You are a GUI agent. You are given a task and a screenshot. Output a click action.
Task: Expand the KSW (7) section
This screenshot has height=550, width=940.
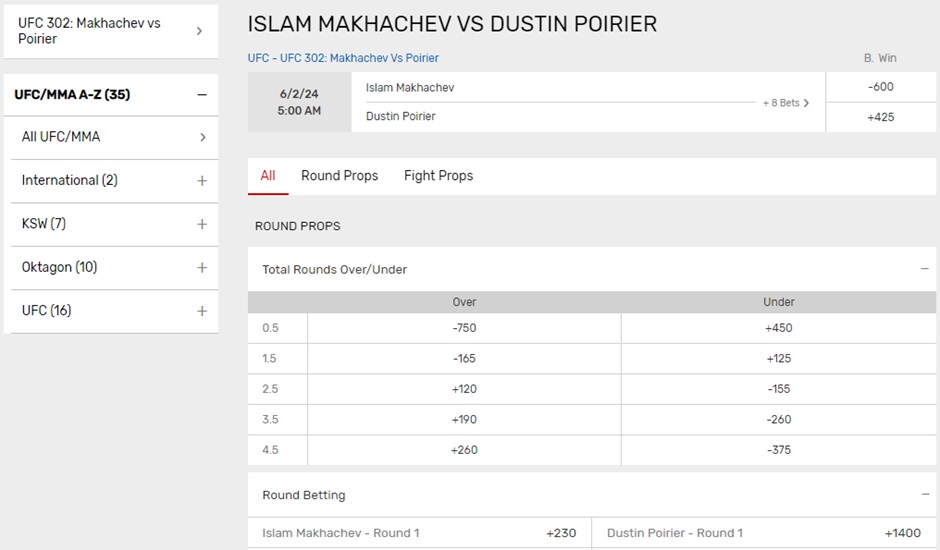[x=201, y=224]
